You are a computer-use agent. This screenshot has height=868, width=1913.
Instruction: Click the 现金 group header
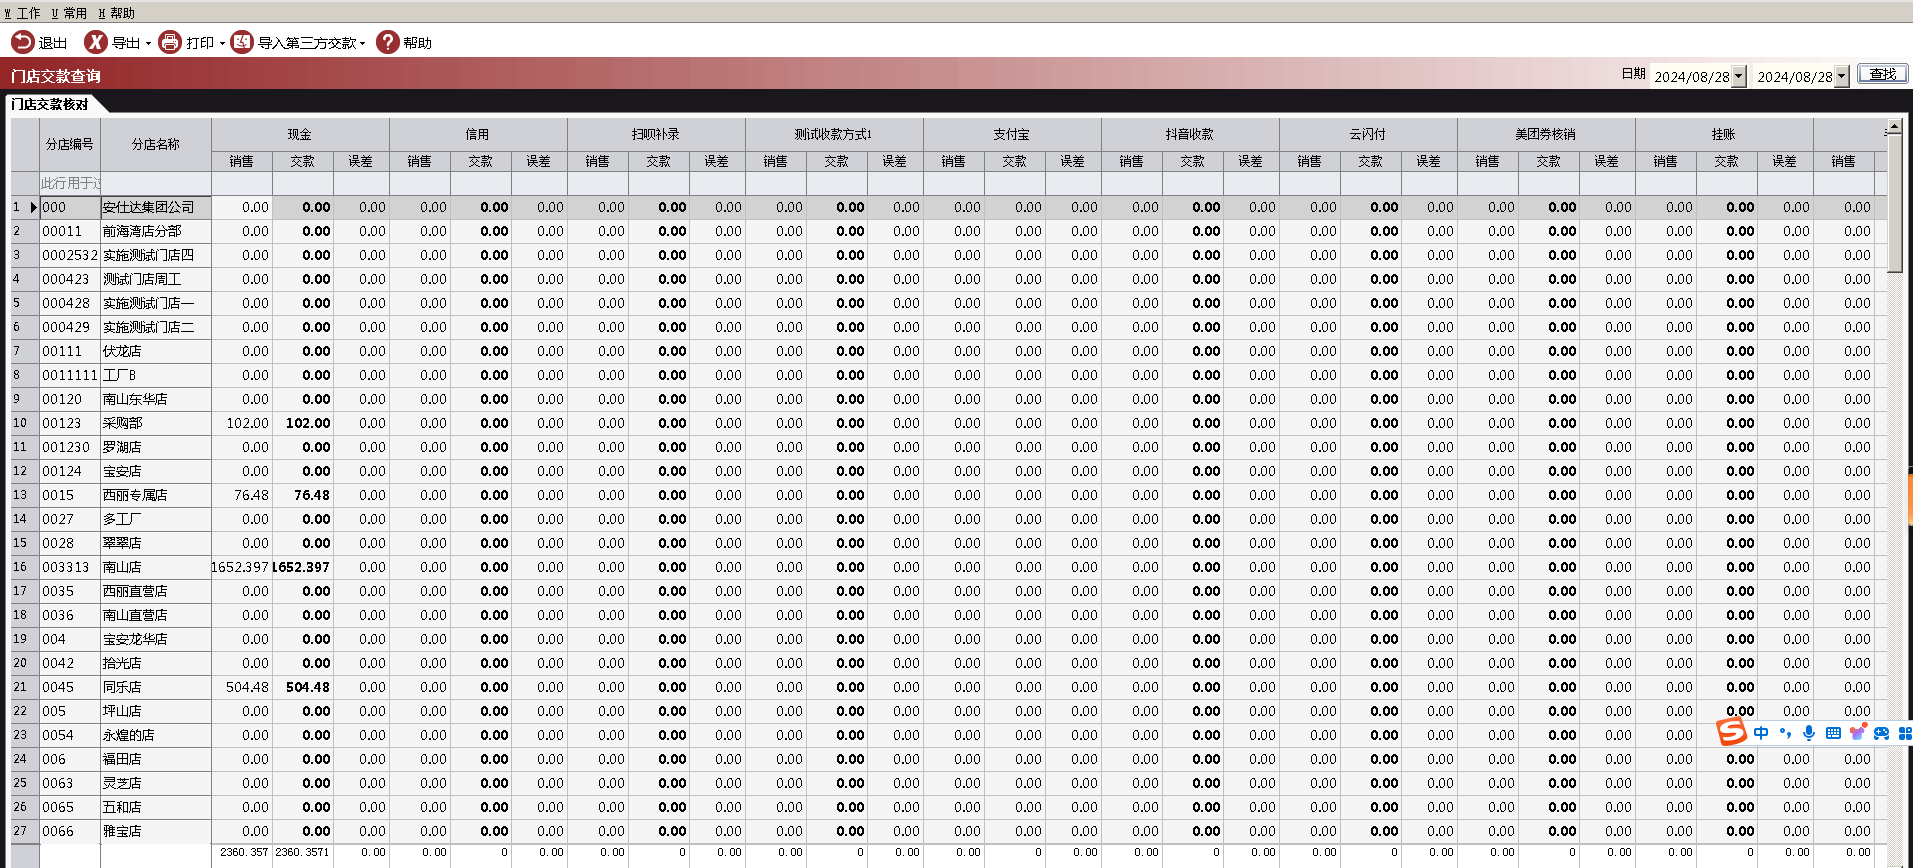[300, 134]
